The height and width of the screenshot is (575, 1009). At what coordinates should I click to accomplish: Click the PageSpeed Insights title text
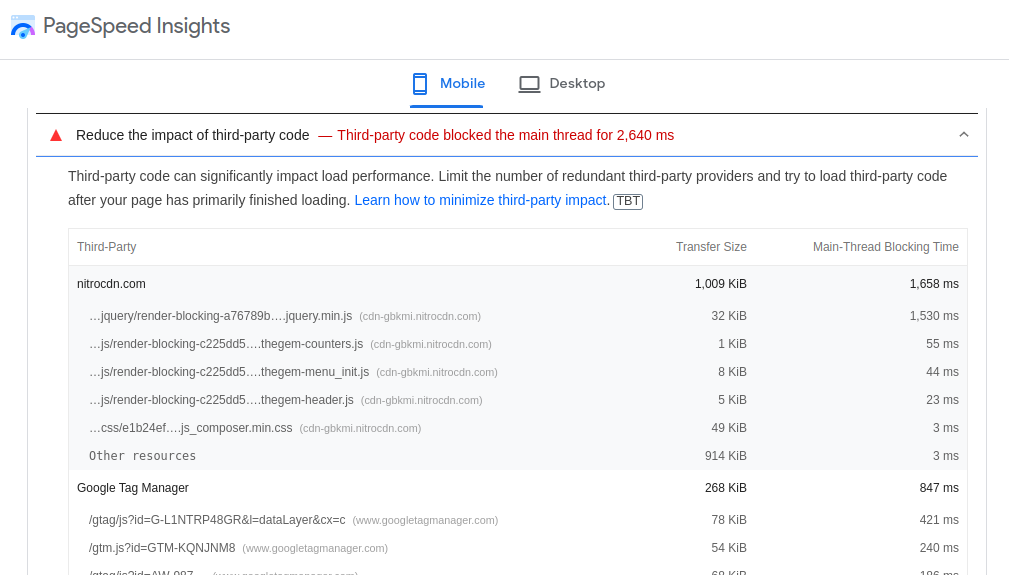click(136, 27)
